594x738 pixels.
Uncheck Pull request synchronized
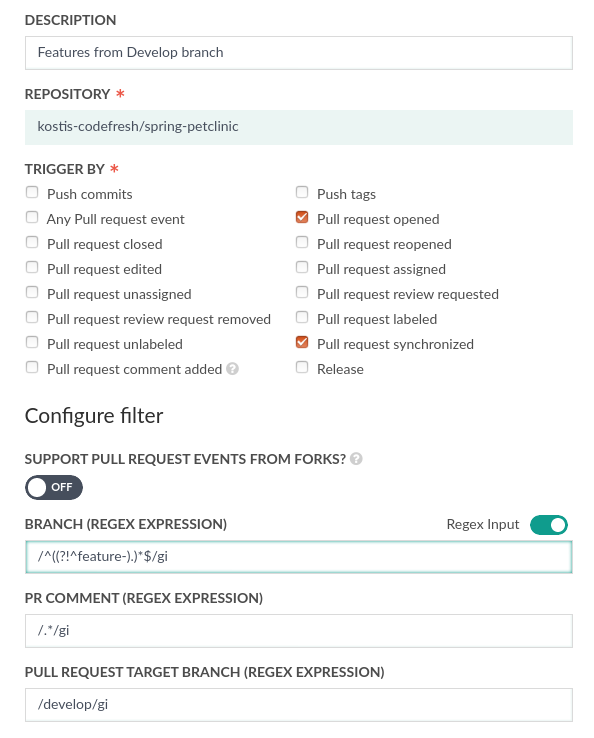(302, 343)
